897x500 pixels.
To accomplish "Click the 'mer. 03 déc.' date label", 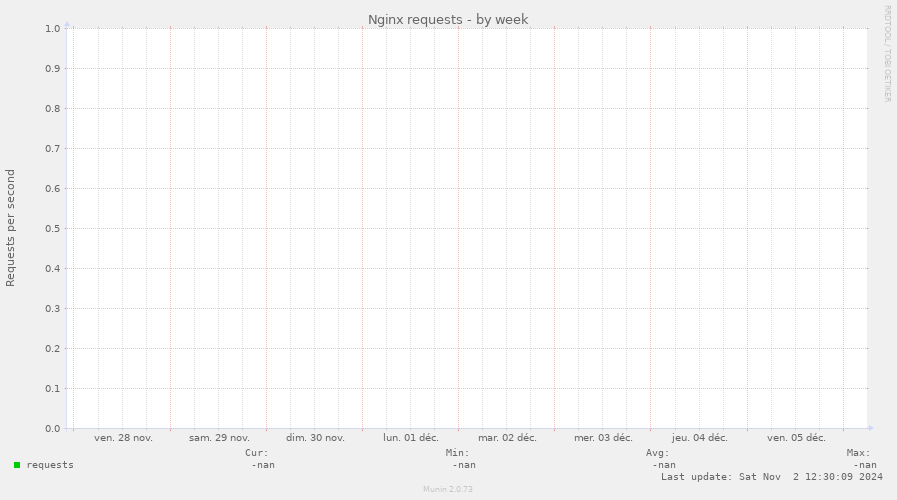I will [x=604, y=438].
